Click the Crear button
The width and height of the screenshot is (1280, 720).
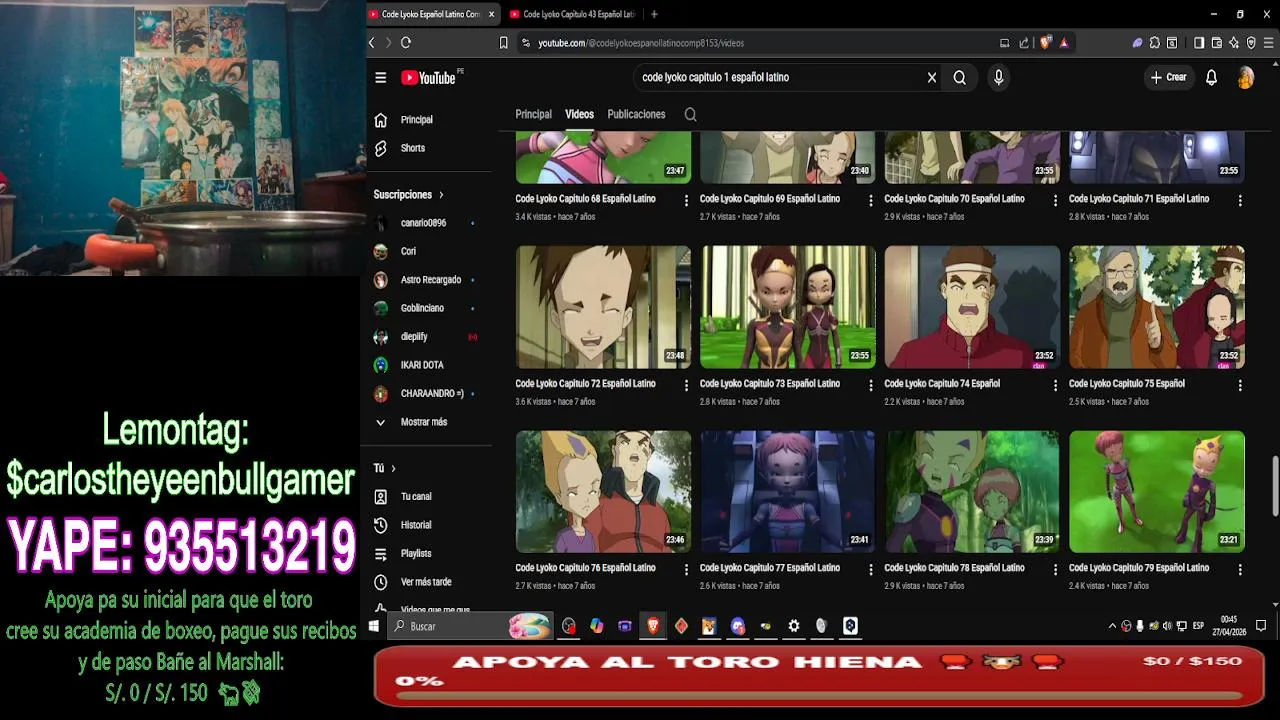[1169, 77]
